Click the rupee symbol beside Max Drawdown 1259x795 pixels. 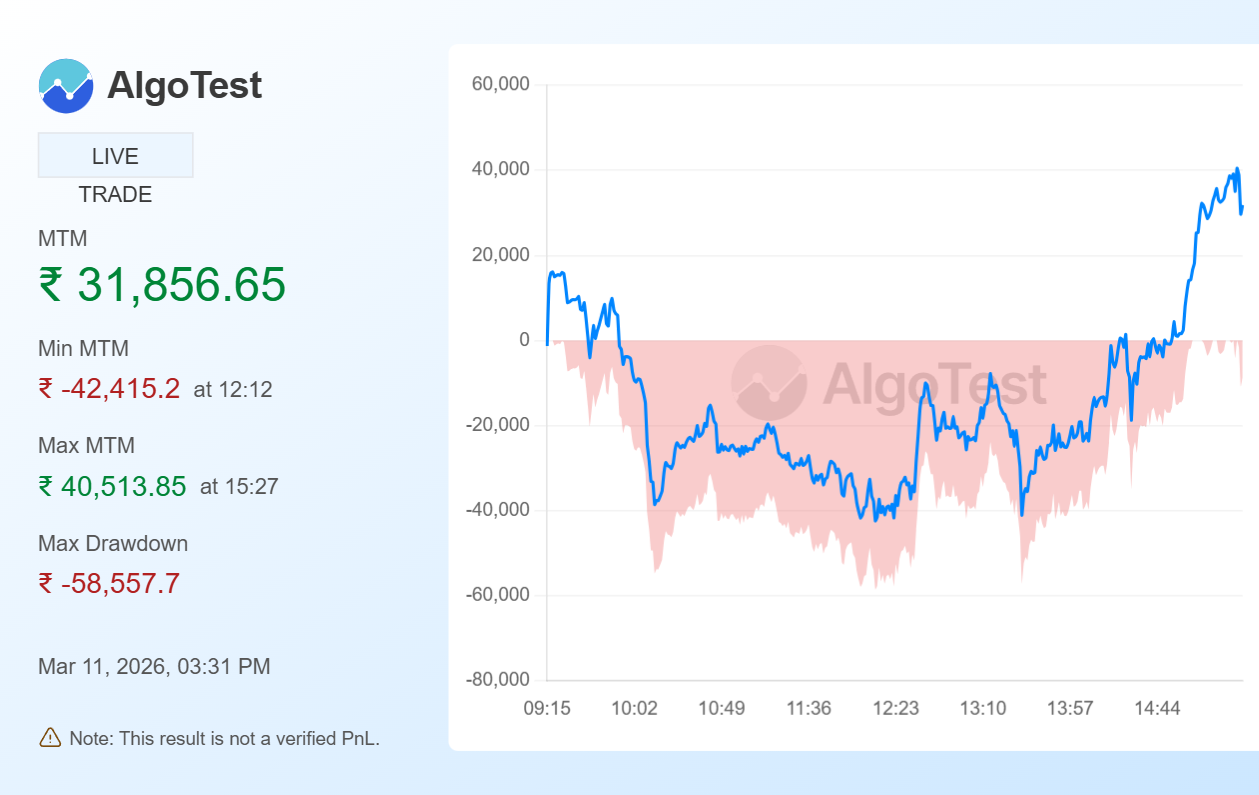click(47, 583)
